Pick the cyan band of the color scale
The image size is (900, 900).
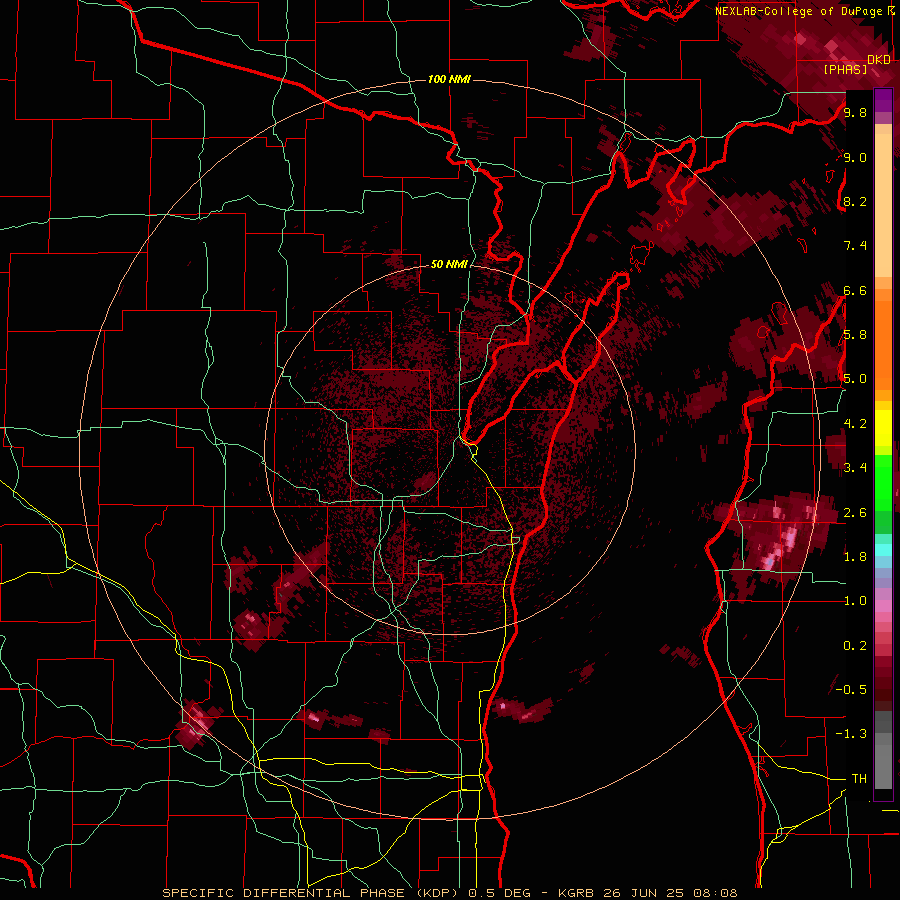[x=883, y=550]
